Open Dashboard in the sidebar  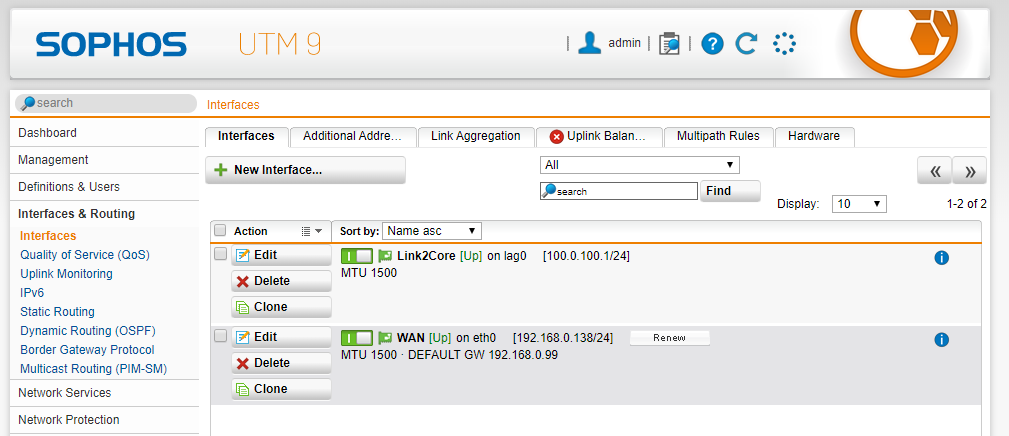(x=104, y=133)
